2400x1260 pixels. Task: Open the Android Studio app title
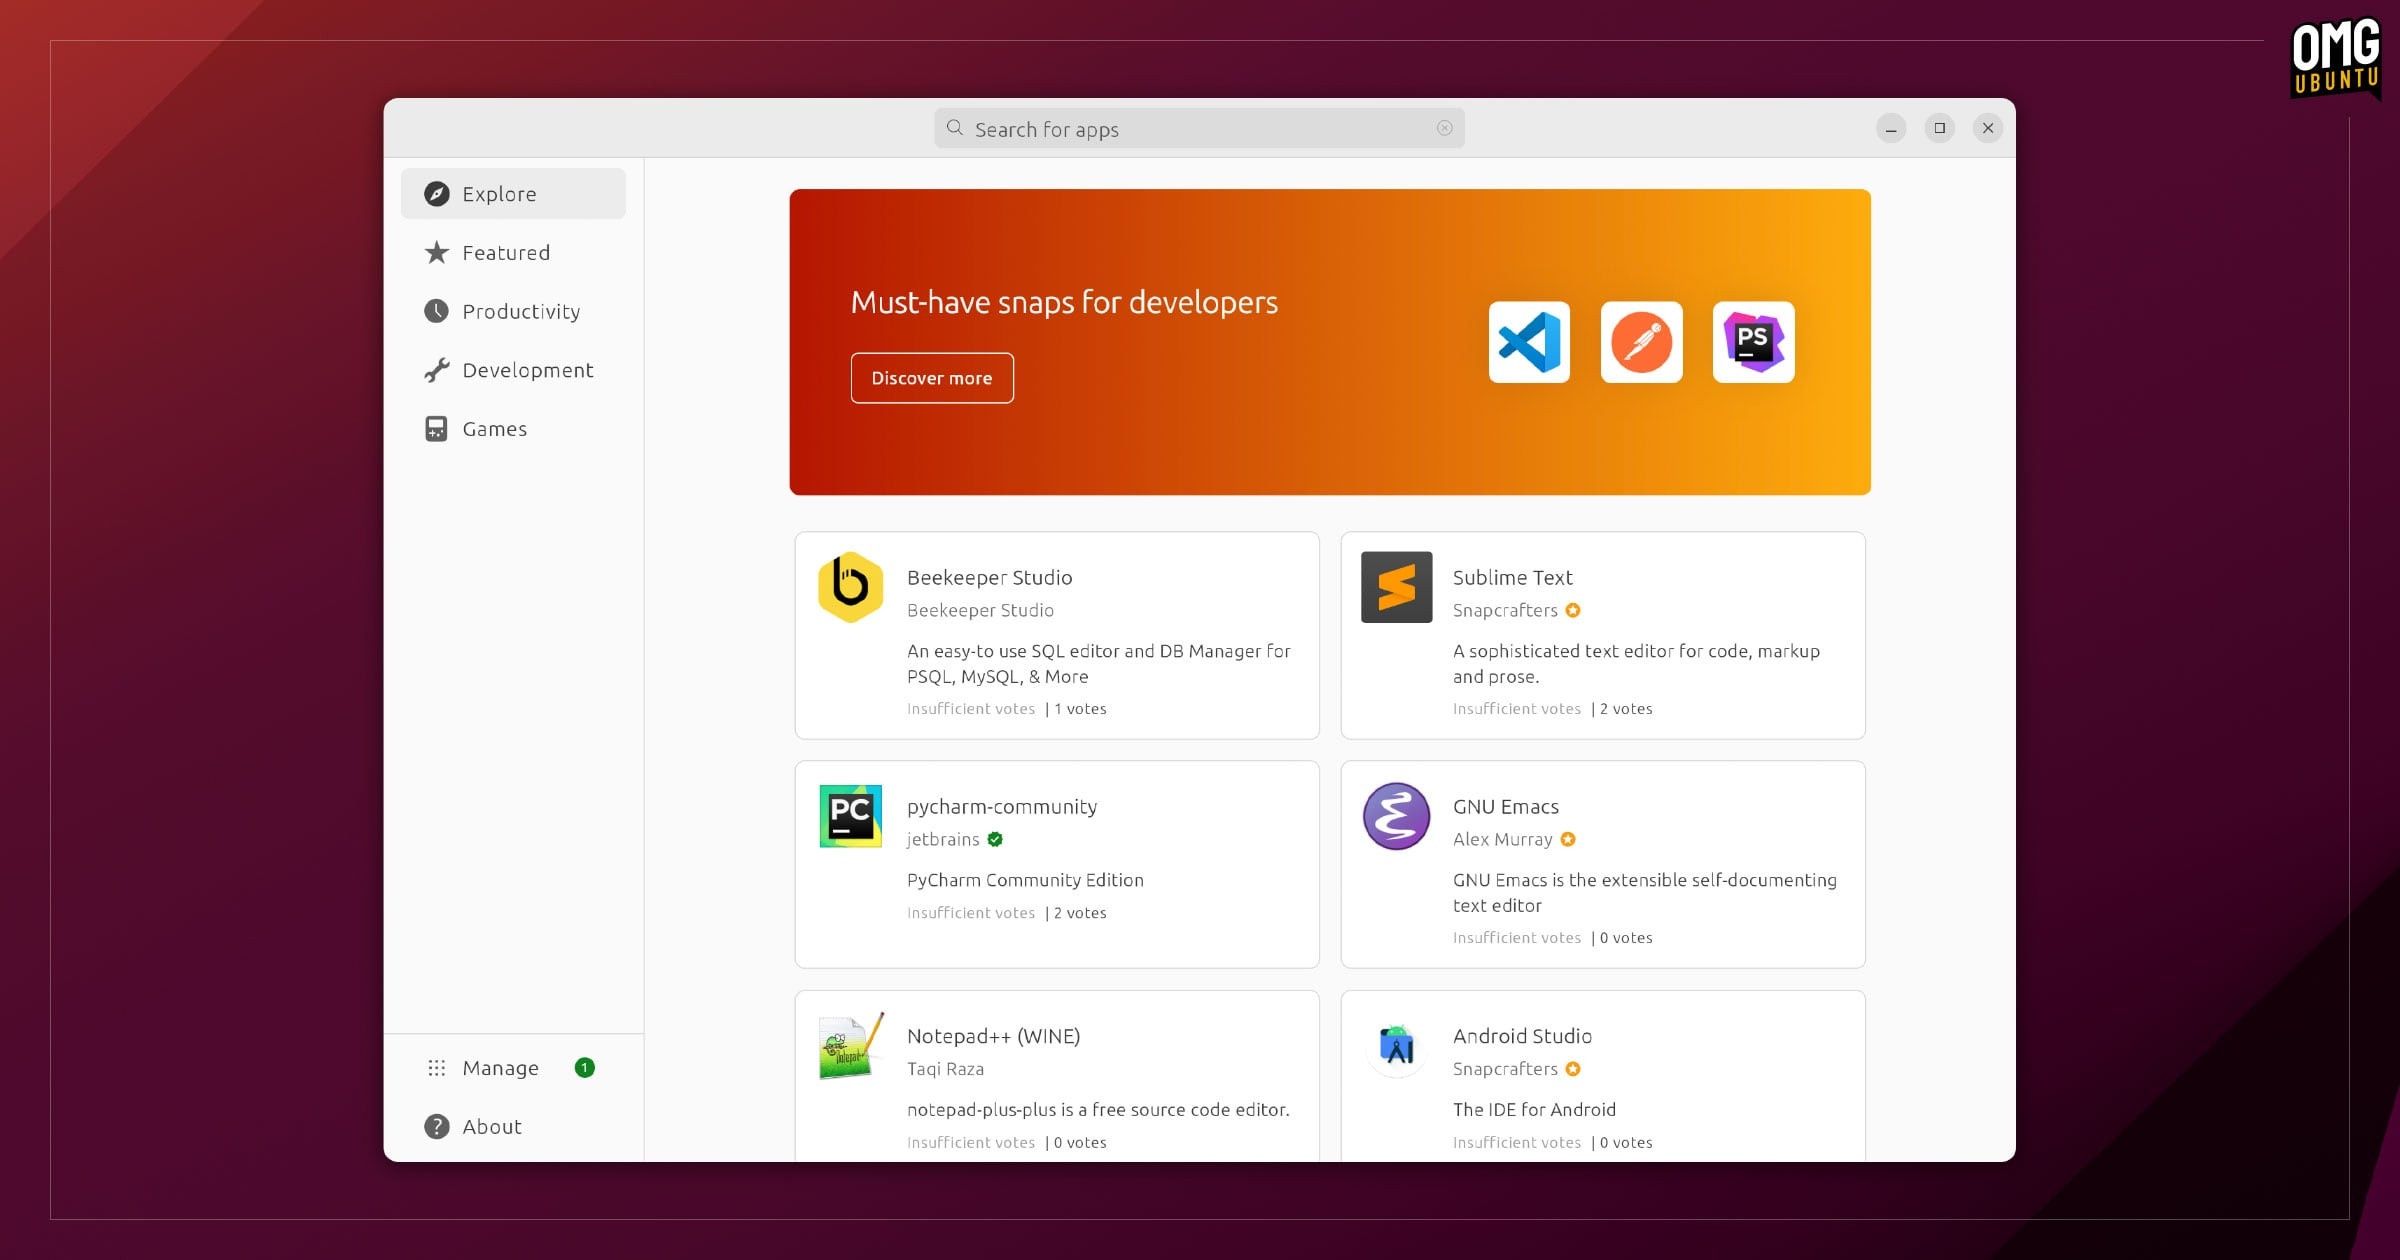pyautogui.click(x=1522, y=1036)
